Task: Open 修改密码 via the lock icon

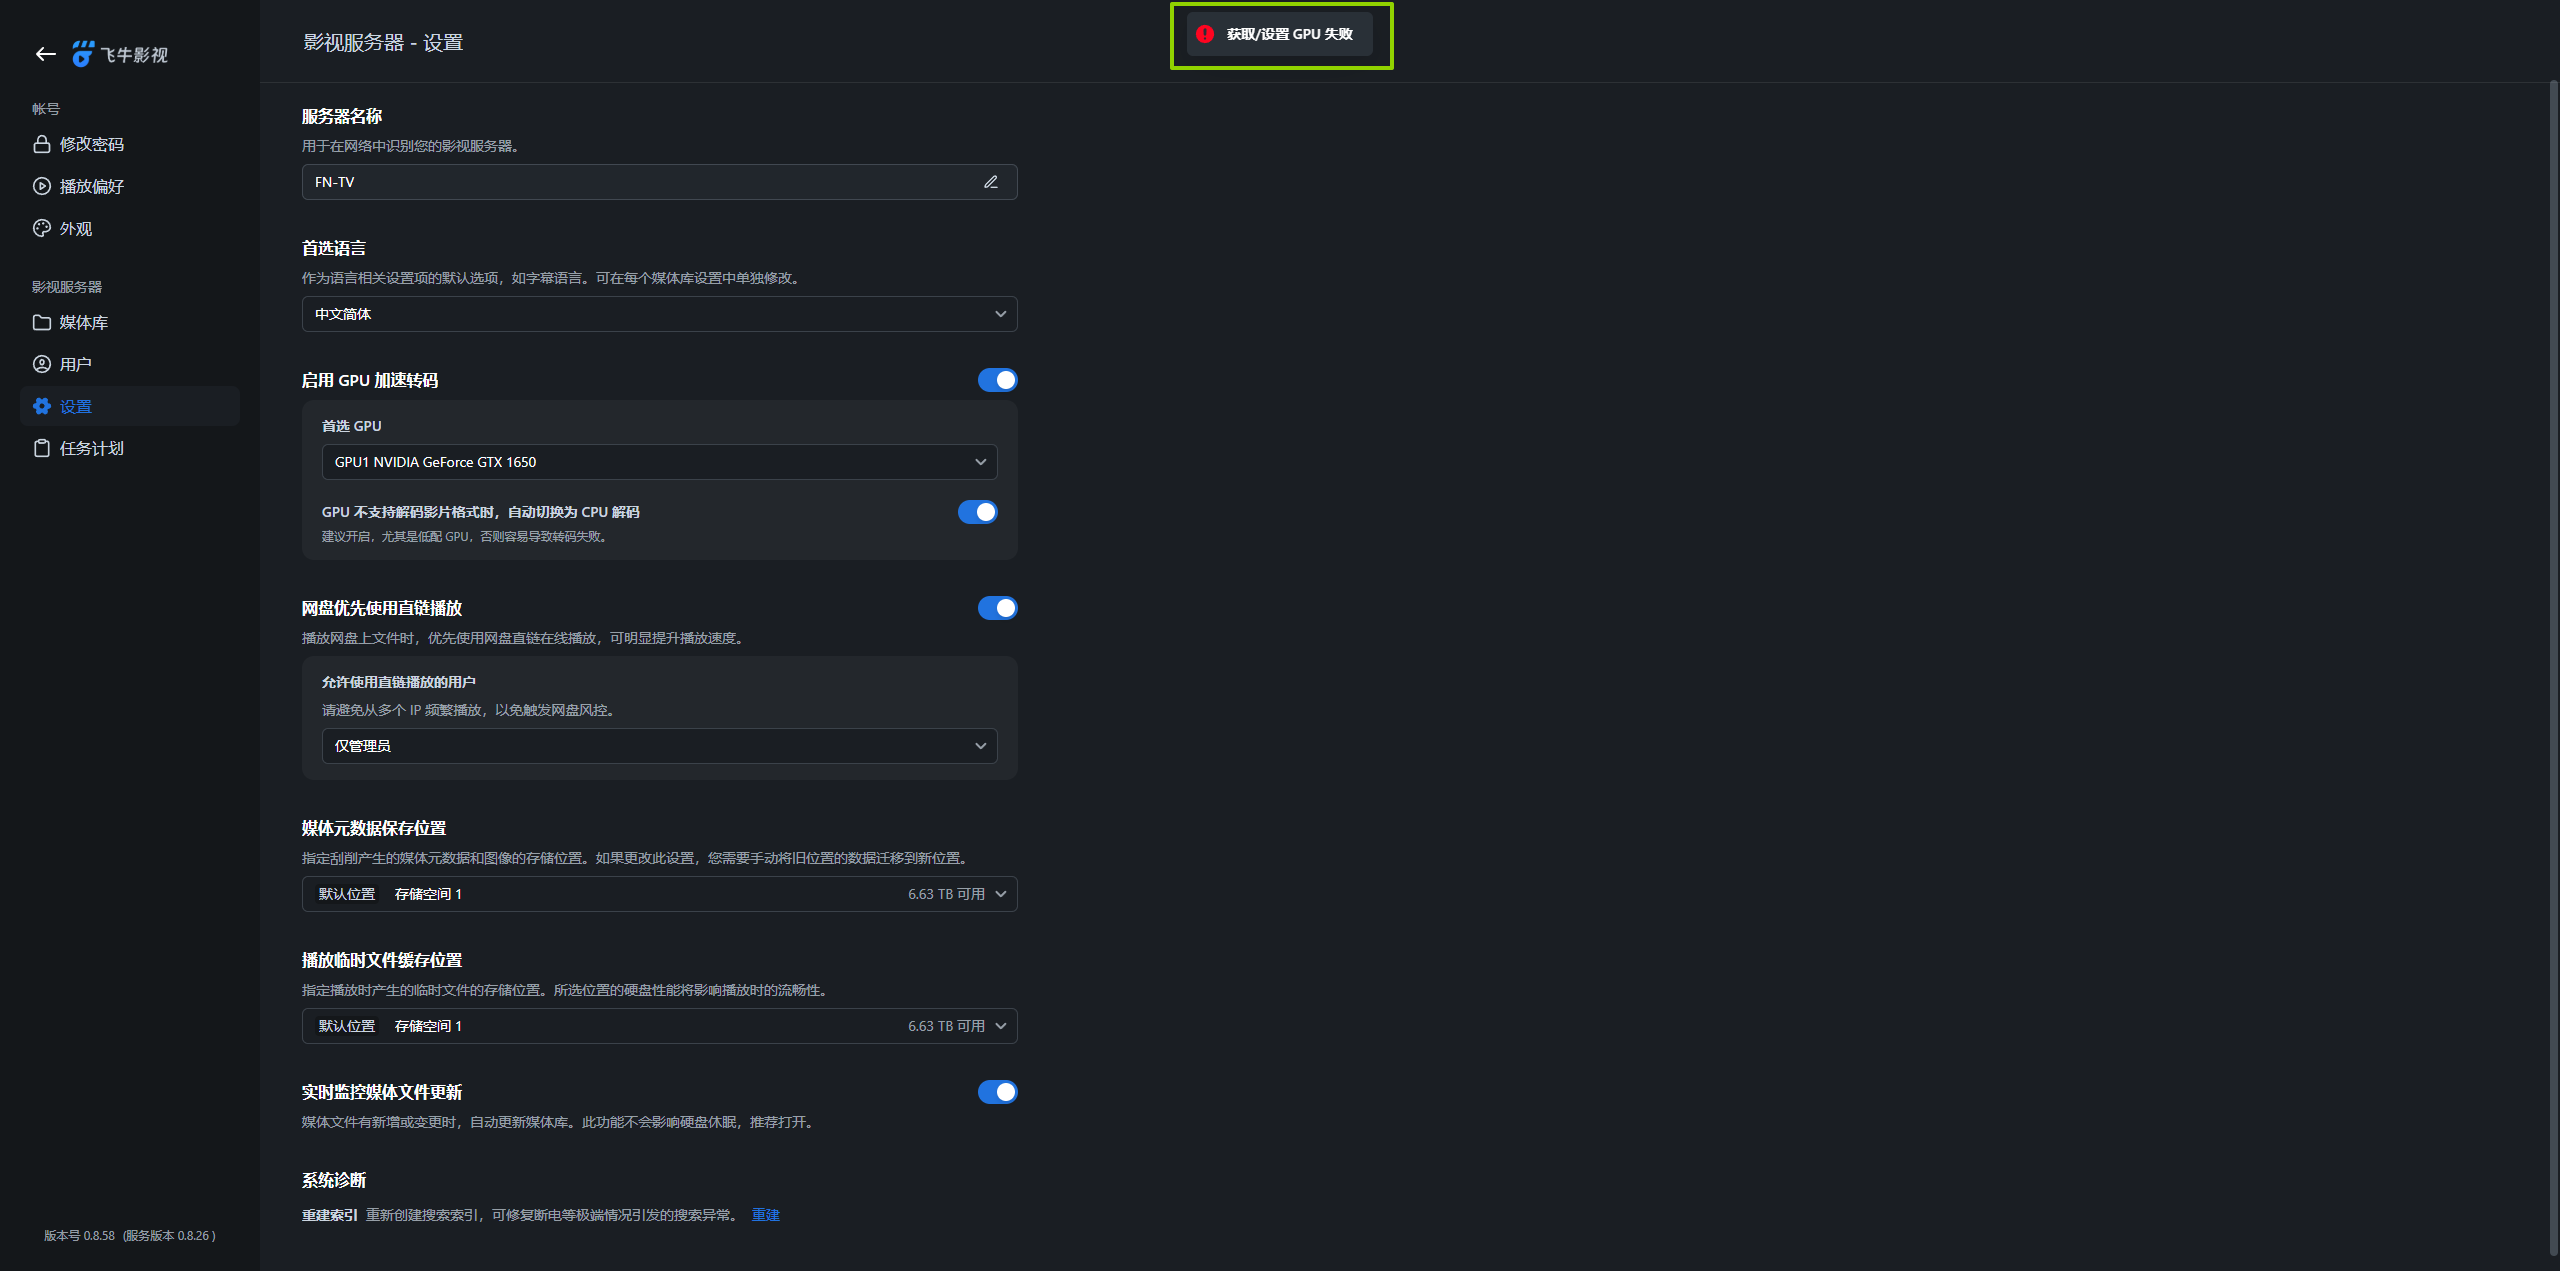Action: (x=42, y=144)
